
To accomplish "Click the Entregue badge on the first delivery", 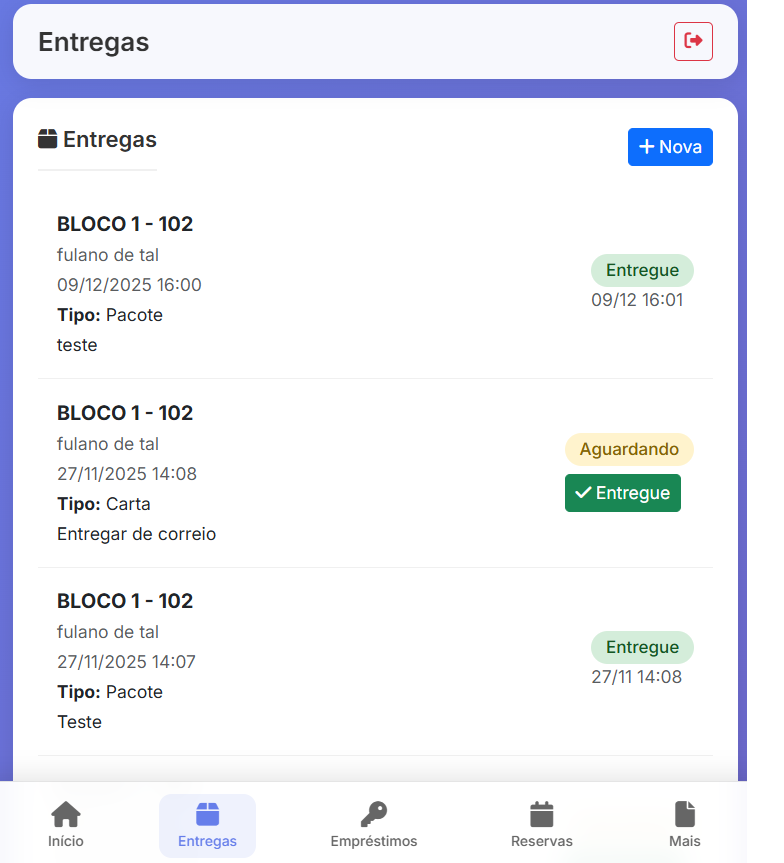I will click(642, 270).
